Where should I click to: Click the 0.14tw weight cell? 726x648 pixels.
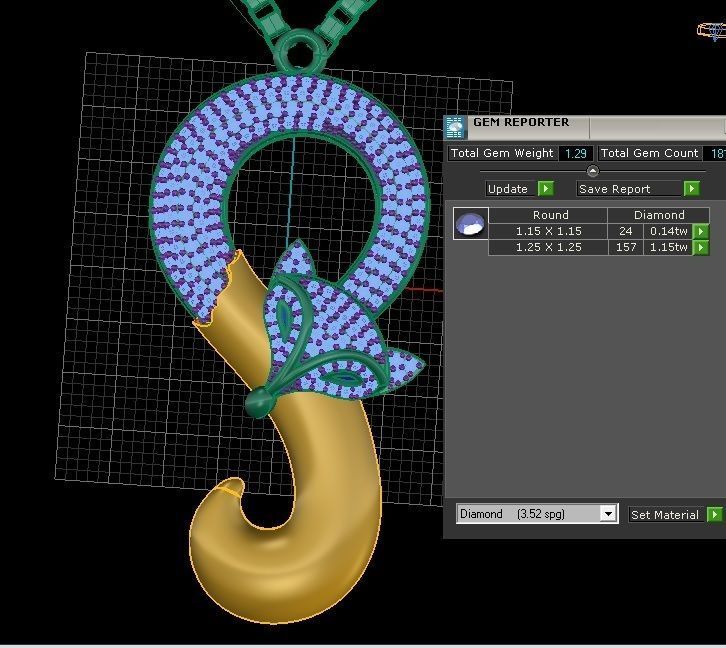[x=668, y=231]
